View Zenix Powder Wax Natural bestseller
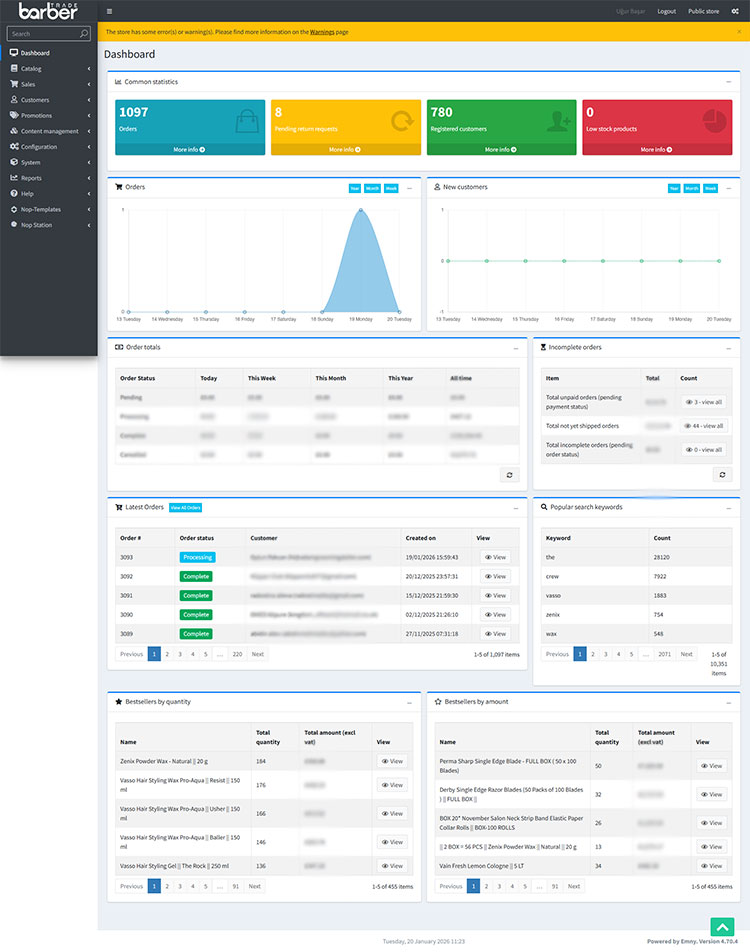750x952 pixels. click(x=392, y=761)
